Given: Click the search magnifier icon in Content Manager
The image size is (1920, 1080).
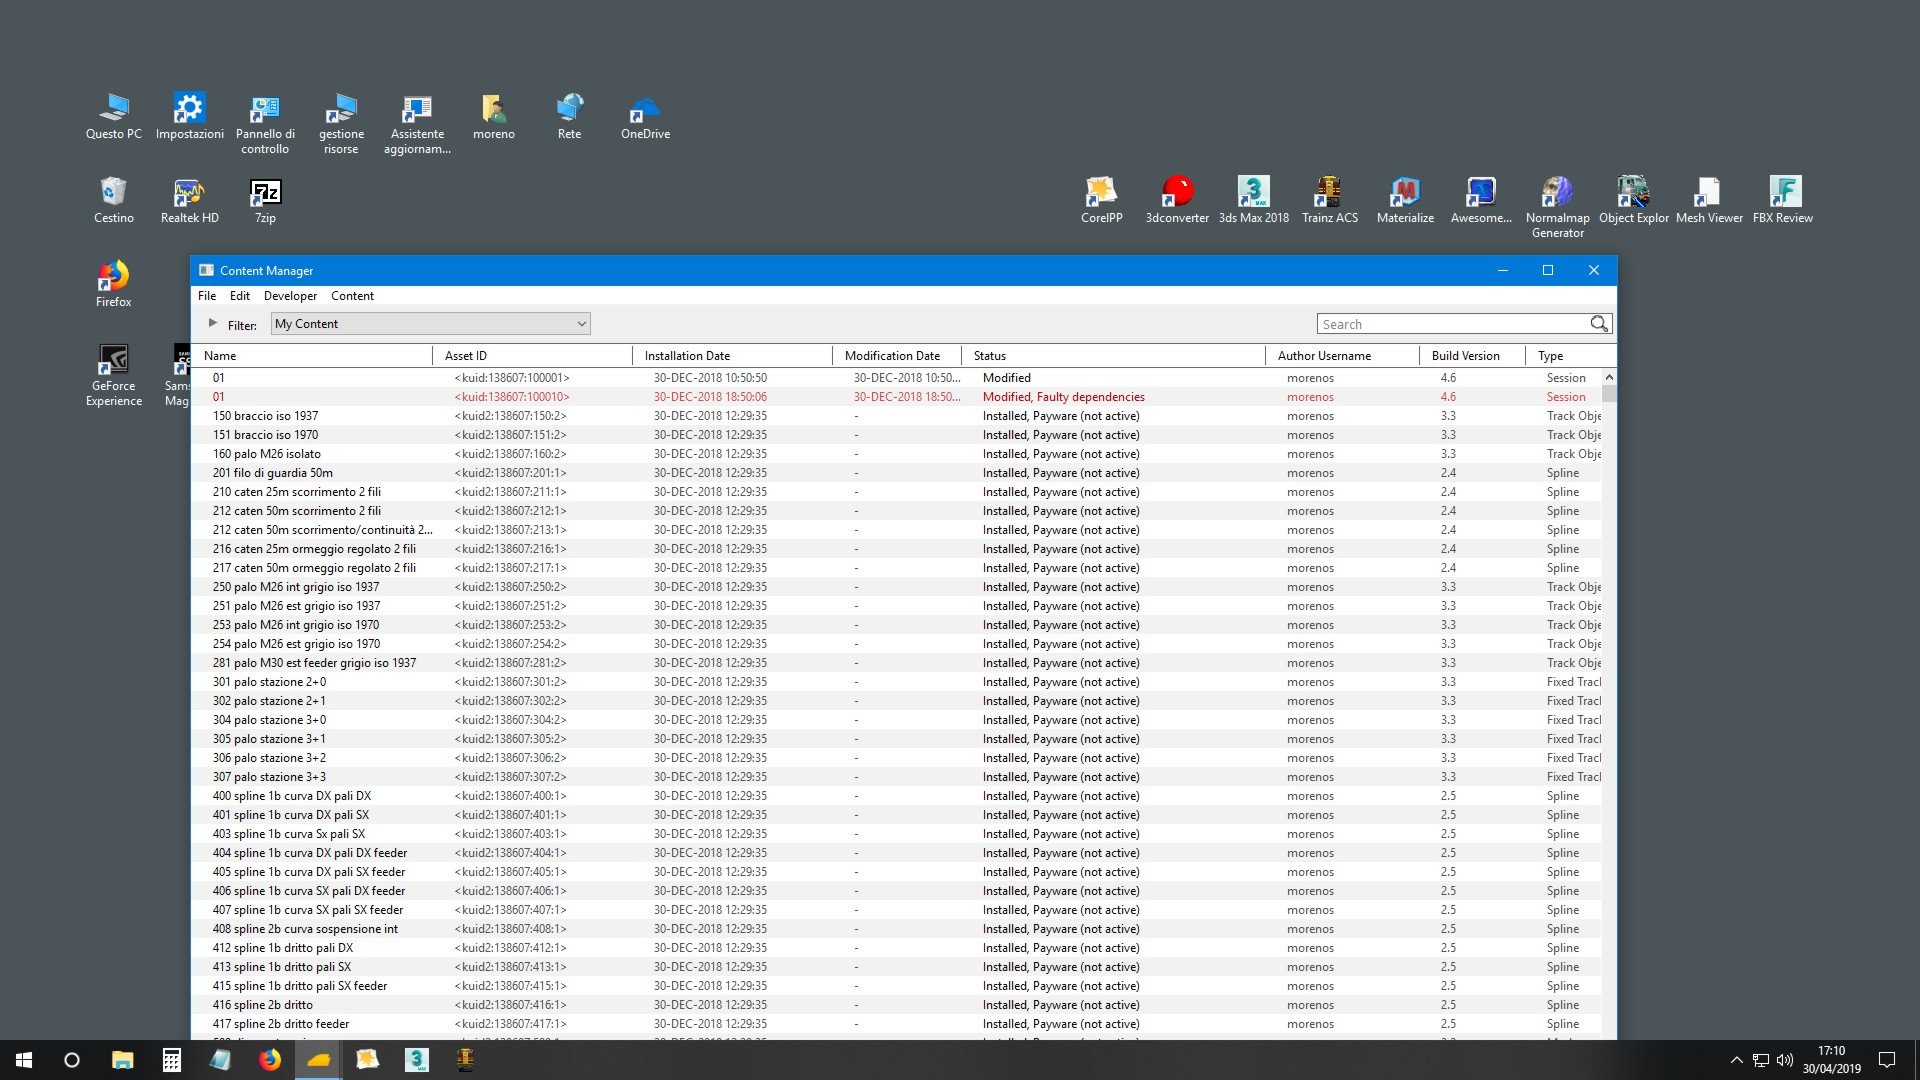Looking at the screenshot, I should (1598, 324).
